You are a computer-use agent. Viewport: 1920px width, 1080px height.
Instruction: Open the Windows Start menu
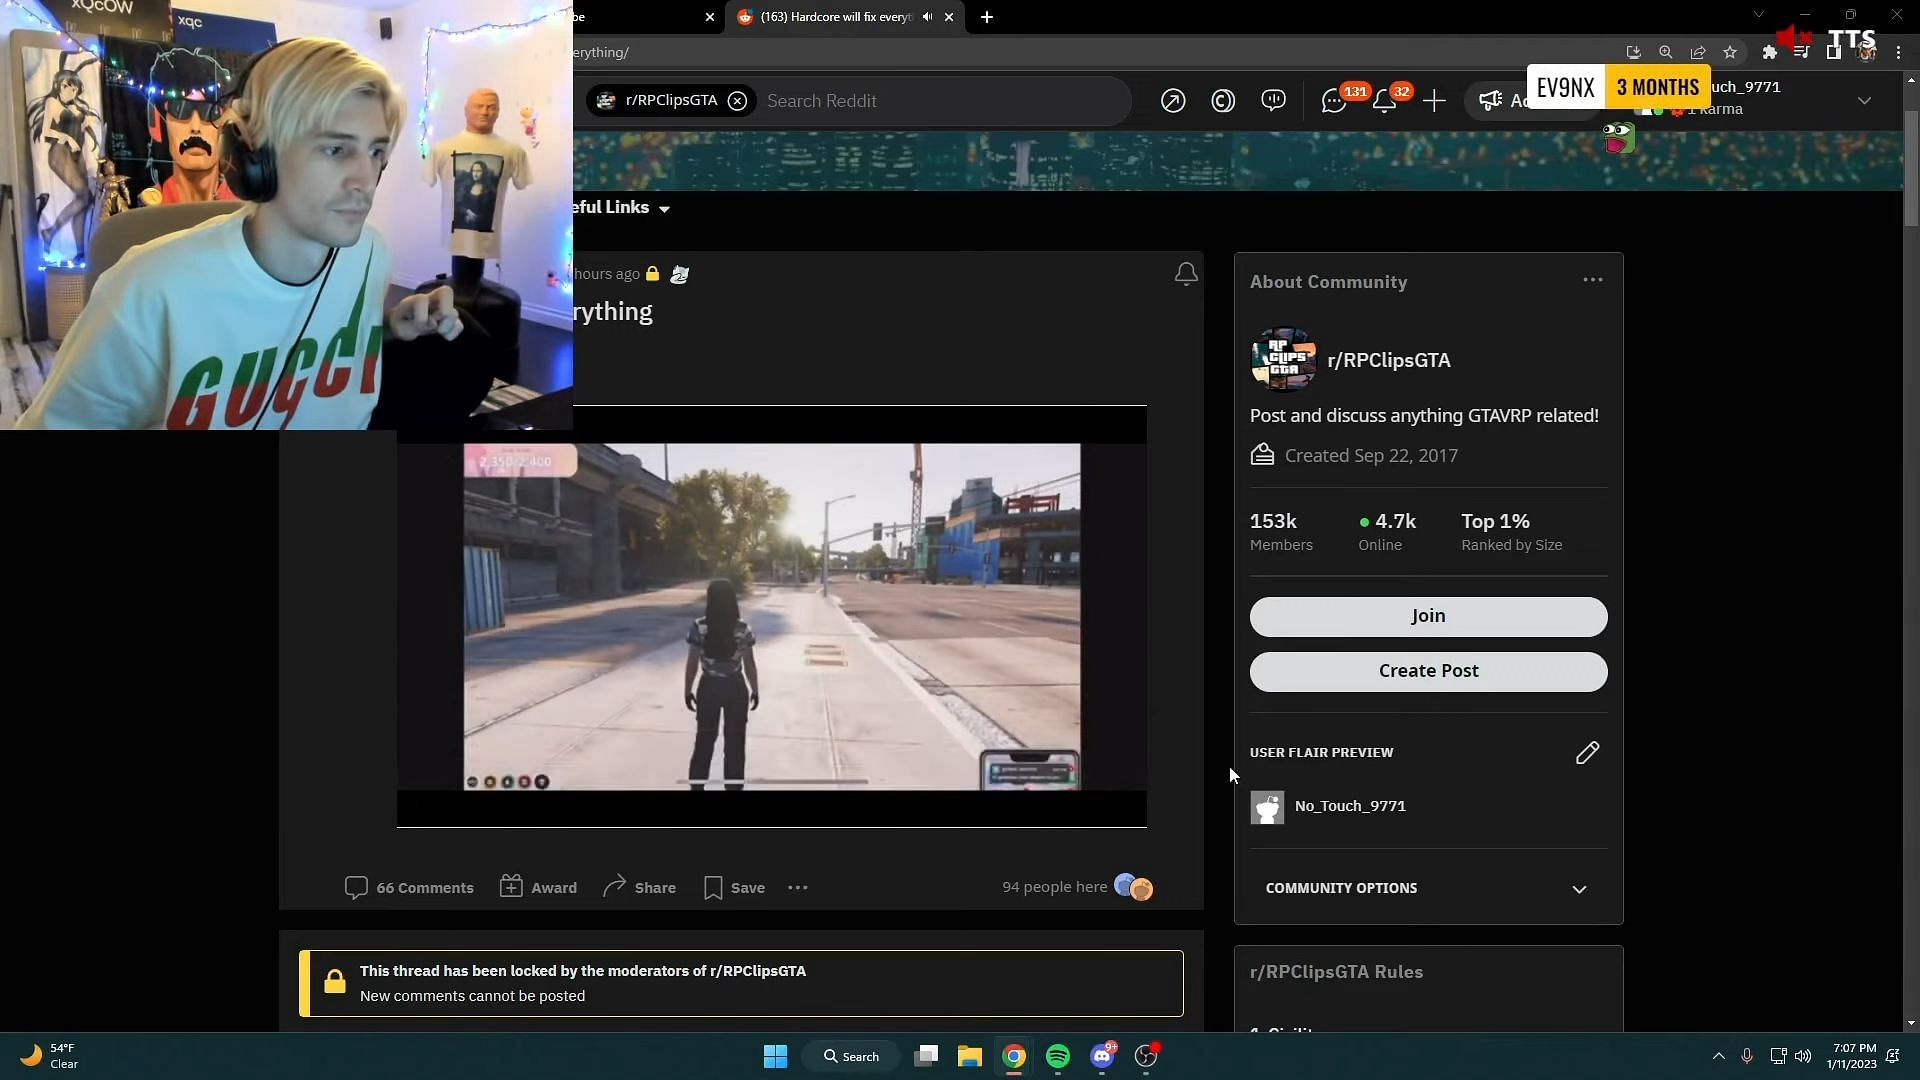[775, 1056]
